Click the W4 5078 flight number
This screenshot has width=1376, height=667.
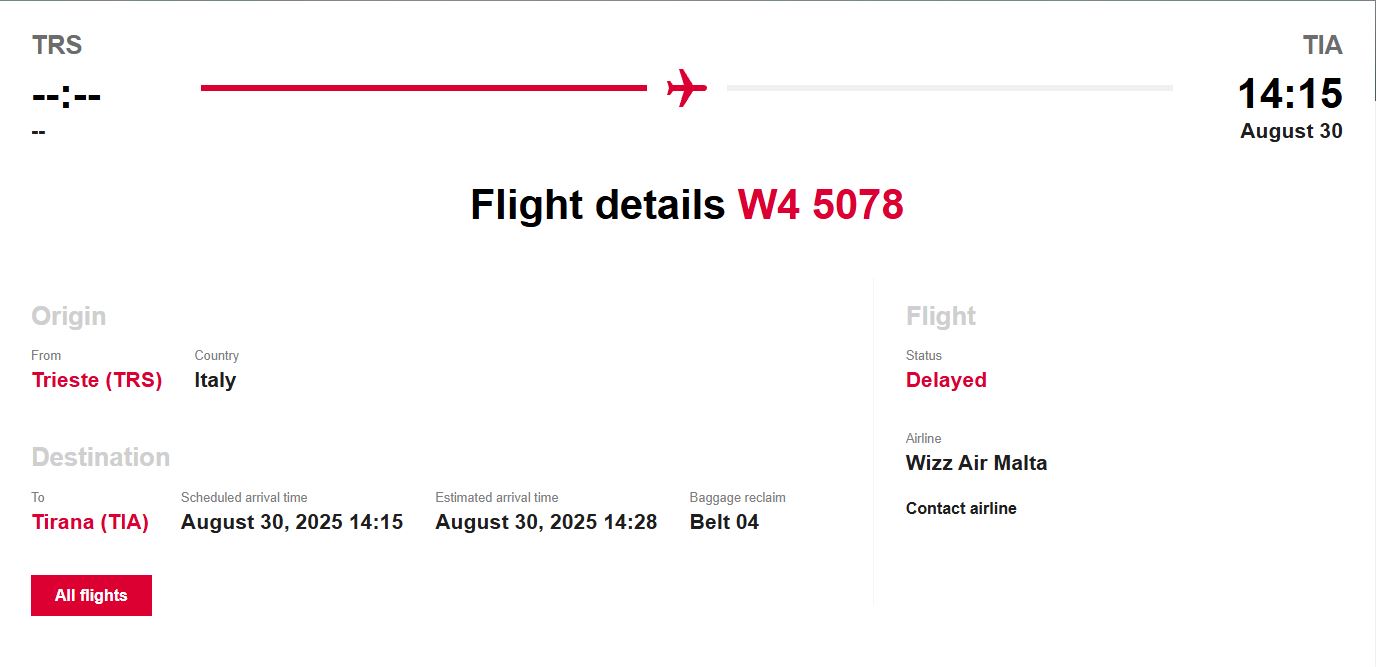[x=820, y=205]
